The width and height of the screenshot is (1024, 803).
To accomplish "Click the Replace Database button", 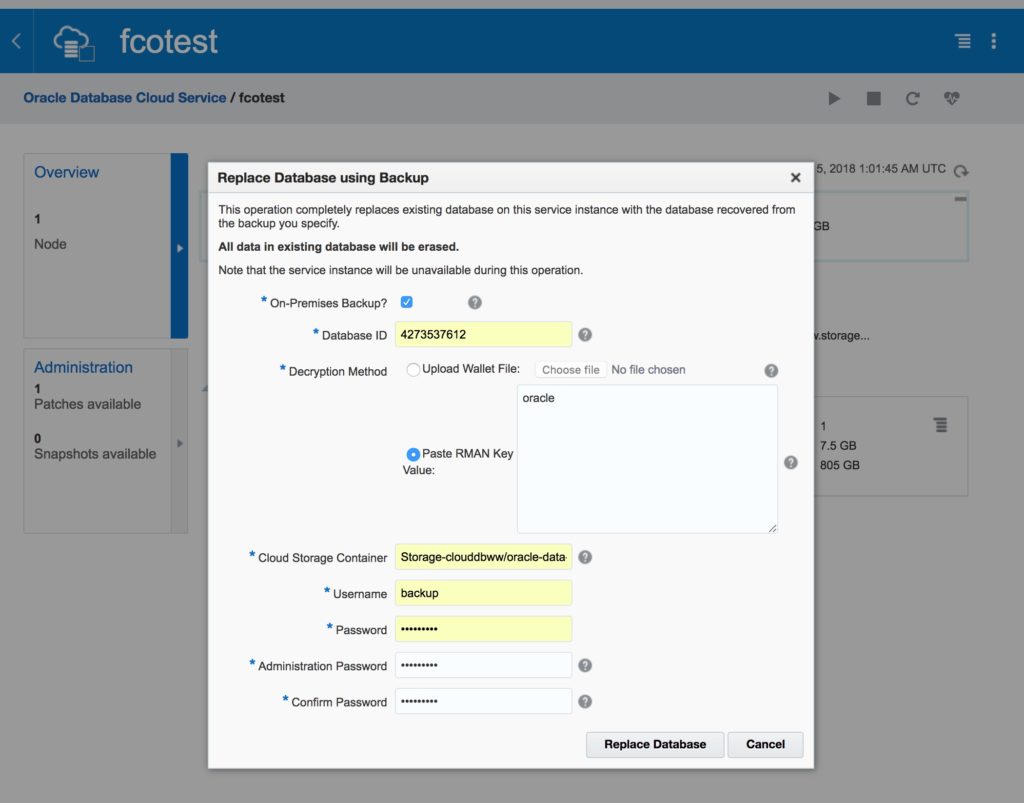I will tap(655, 744).
